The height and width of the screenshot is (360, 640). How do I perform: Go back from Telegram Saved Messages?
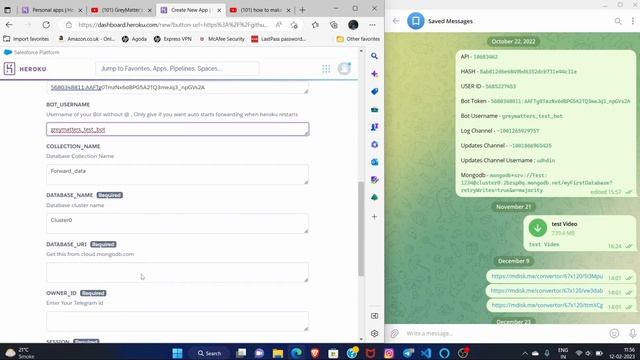point(396,21)
